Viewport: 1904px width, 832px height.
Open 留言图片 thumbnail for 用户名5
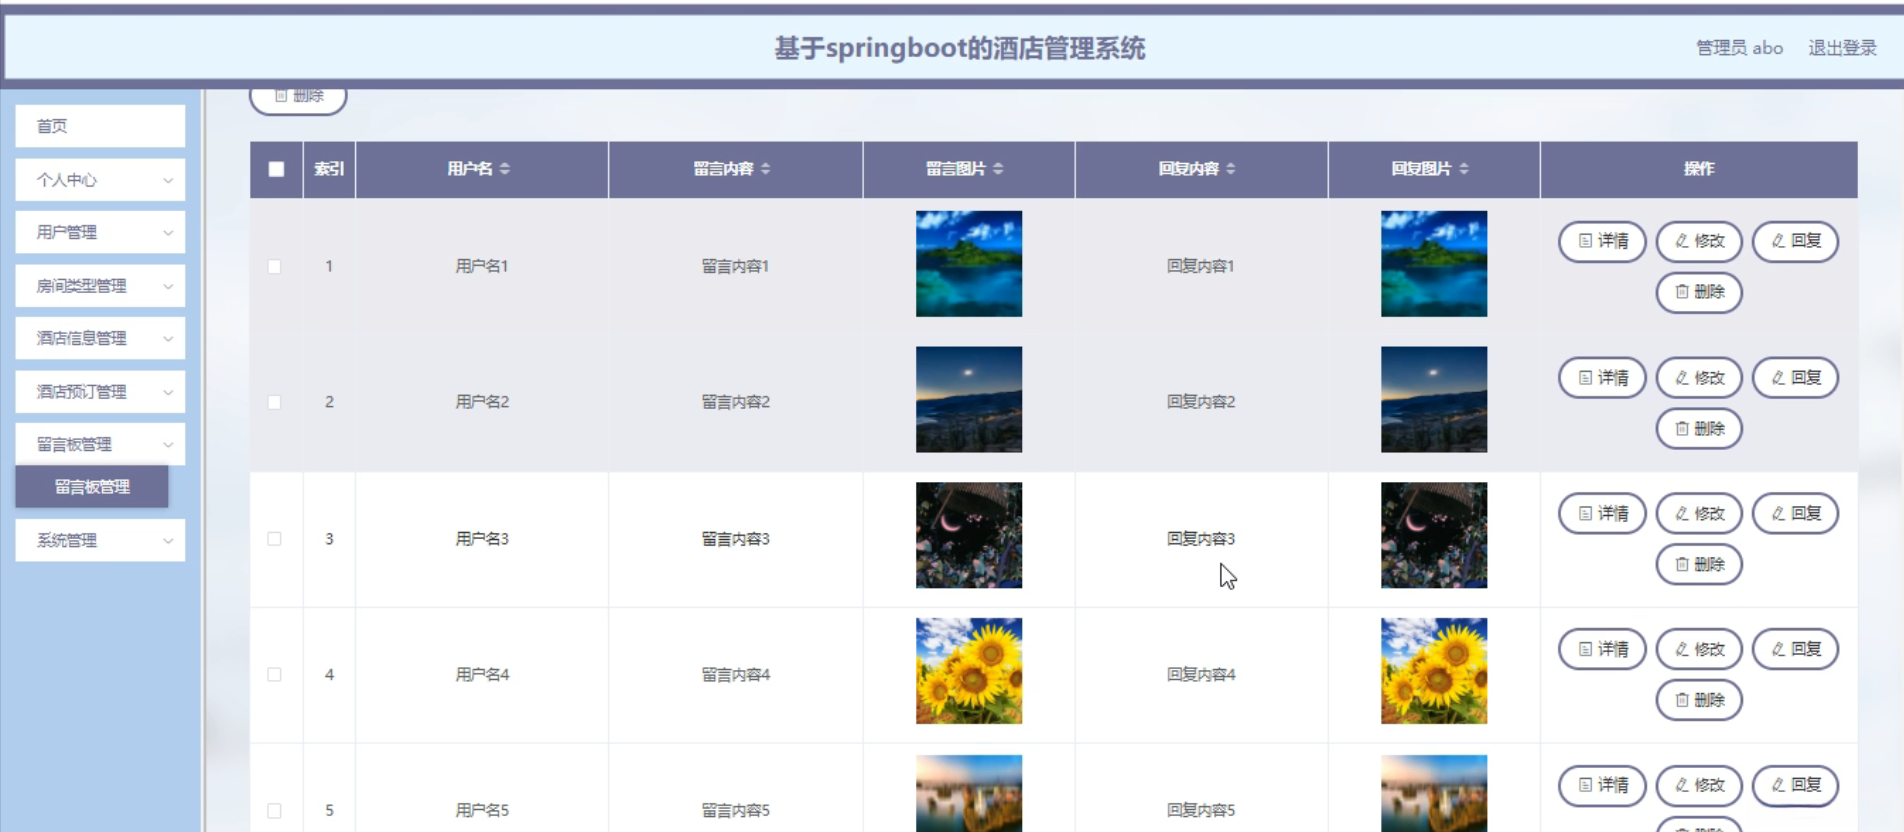tap(969, 793)
